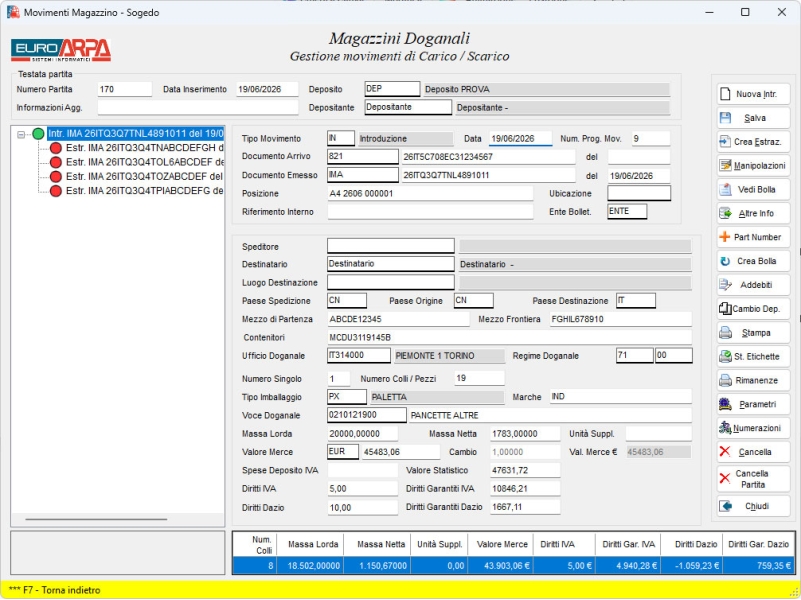Click the Numero Partita field
The height and width of the screenshot is (600, 801).
pyautogui.click(x=125, y=89)
